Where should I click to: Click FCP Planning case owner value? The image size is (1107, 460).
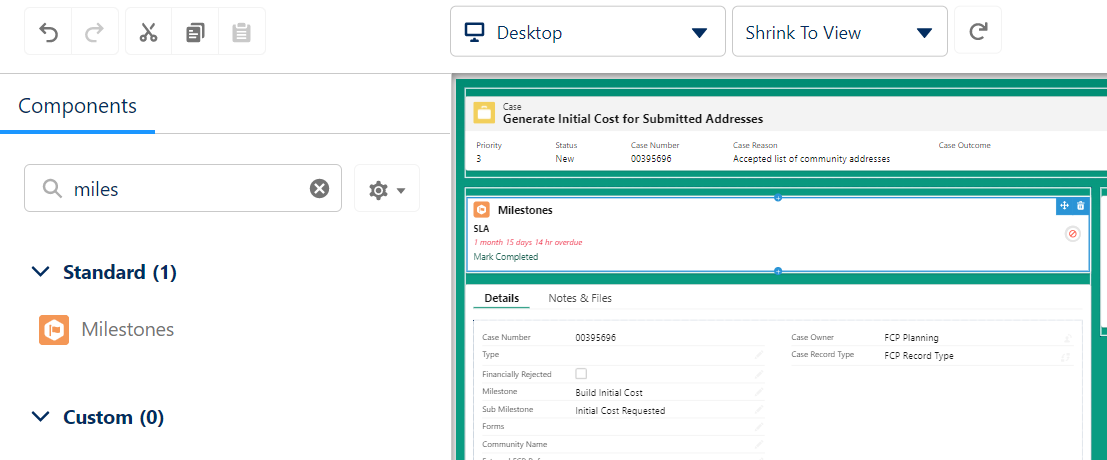pyautogui.click(x=911, y=338)
